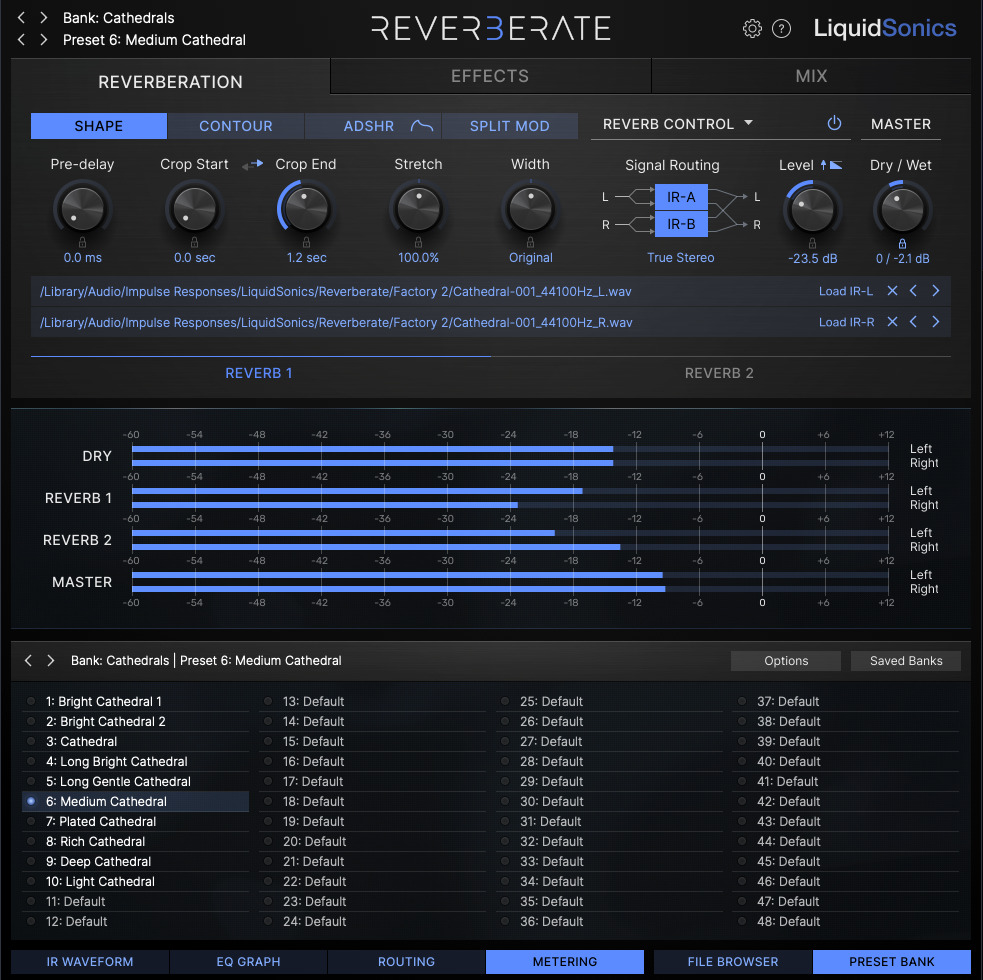
Task: Toggle the Reverb Control power icon
Action: click(x=834, y=123)
